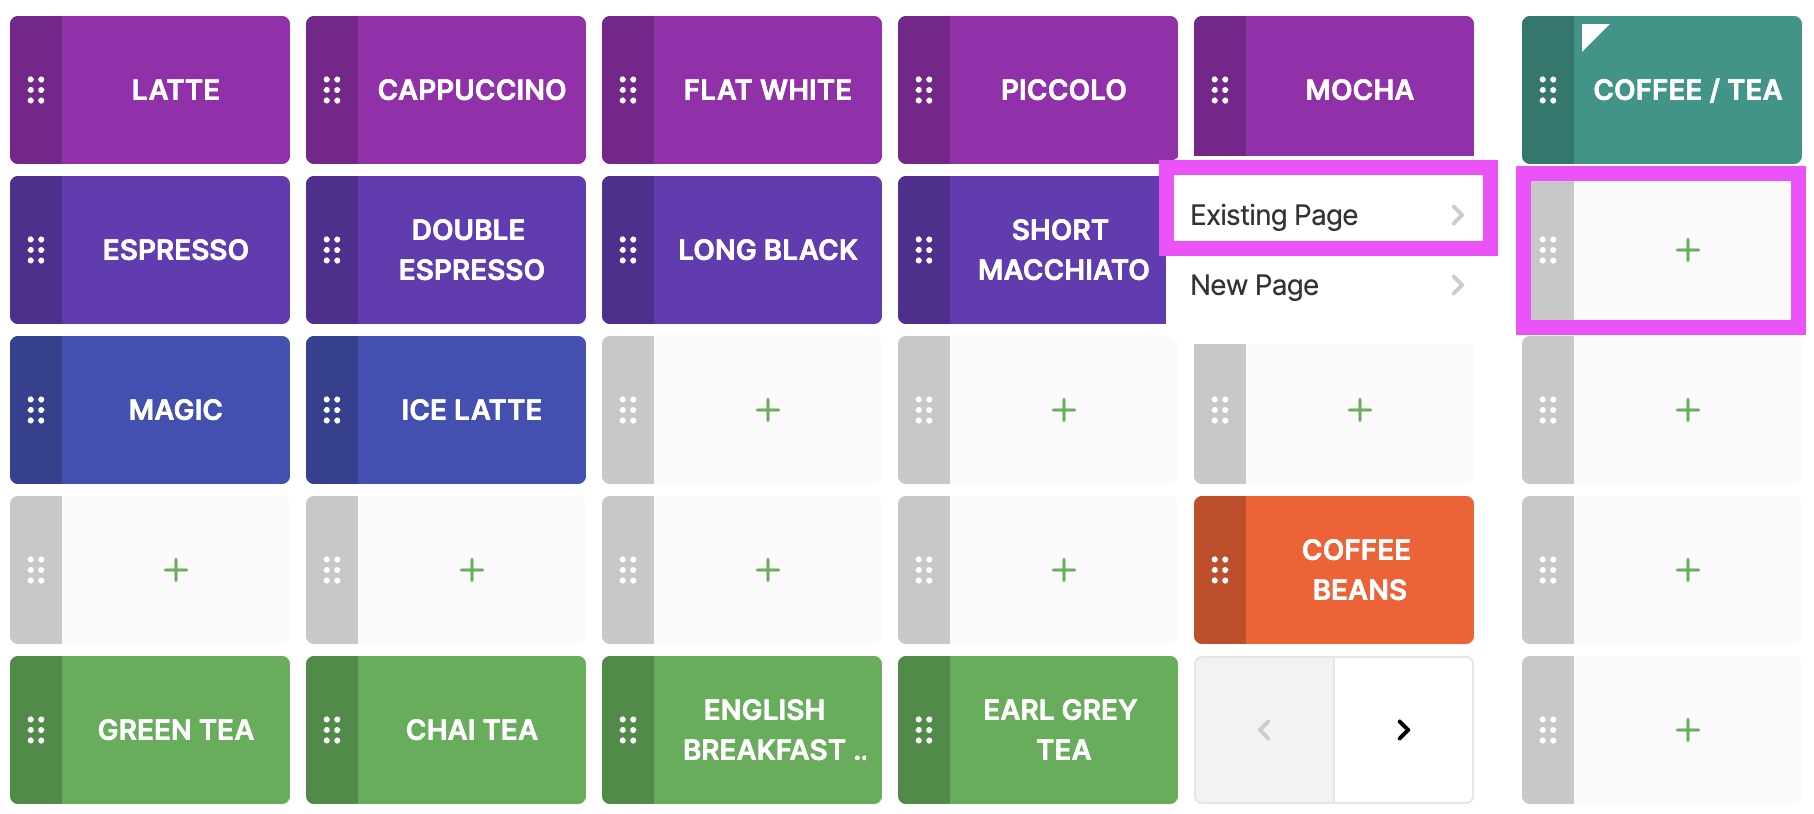Go to the previous page arrow
The width and height of the screenshot is (1814, 814).
1265,730
